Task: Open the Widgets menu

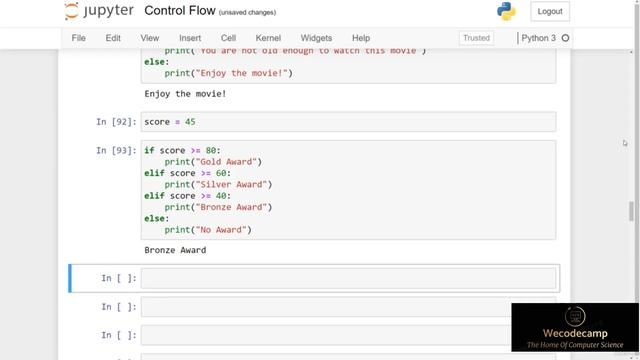Action: (x=316, y=38)
